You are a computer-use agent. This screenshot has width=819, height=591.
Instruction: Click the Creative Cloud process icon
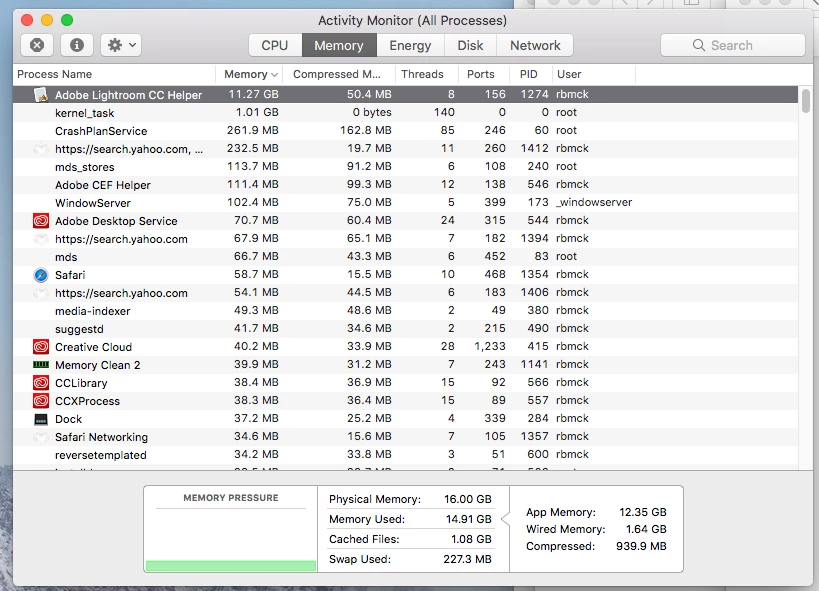click(x=41, y=346)
